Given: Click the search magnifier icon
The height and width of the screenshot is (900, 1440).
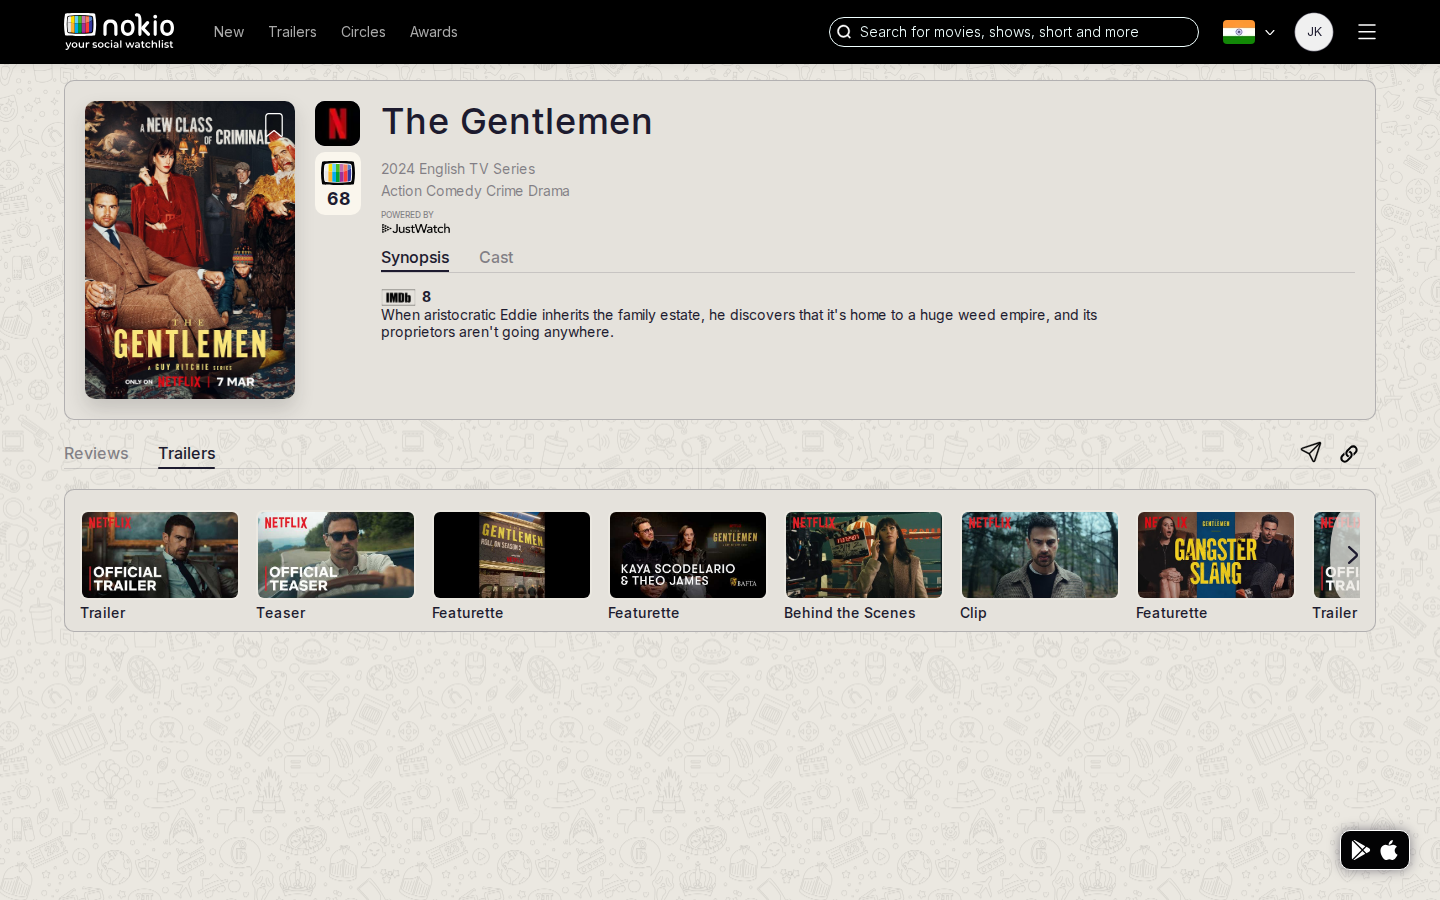Looking at the screenshot, I should pos(844,32).
